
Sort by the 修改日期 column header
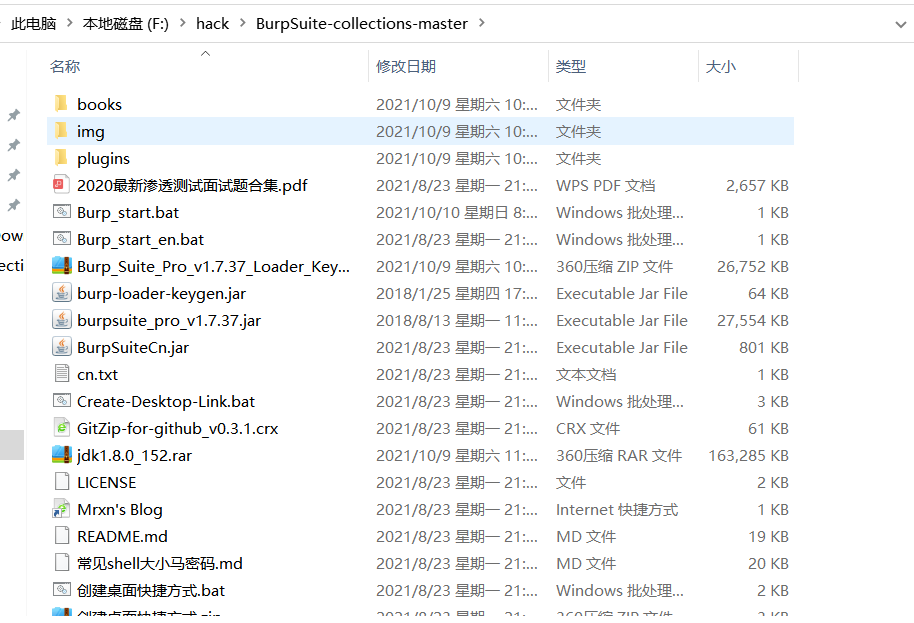[x=406, y=66]
